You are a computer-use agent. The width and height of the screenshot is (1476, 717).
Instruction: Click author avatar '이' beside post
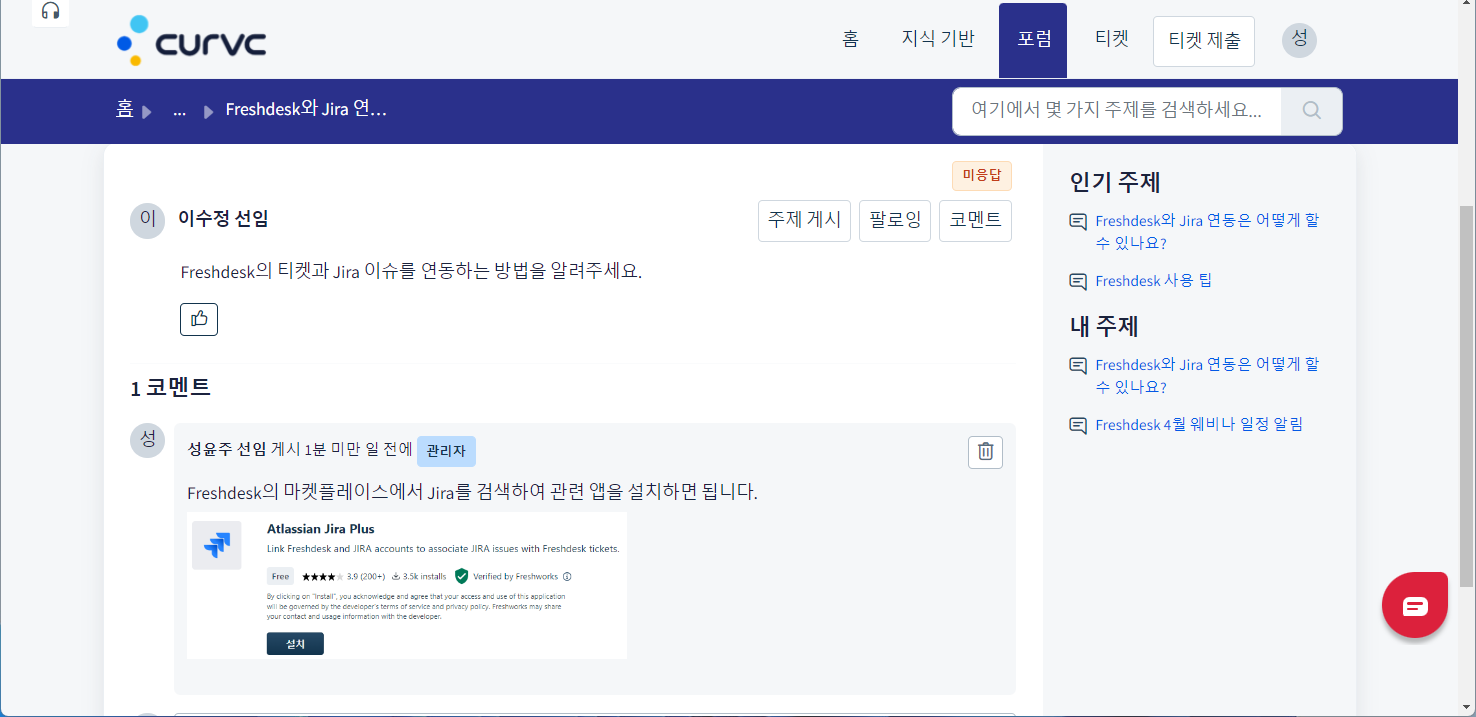(147, 220)
